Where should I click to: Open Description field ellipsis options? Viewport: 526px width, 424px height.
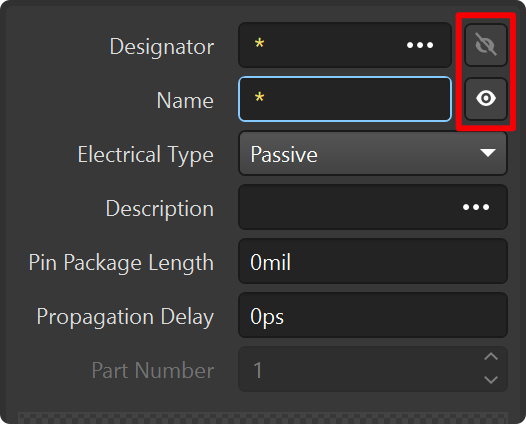tap(476, 207)
